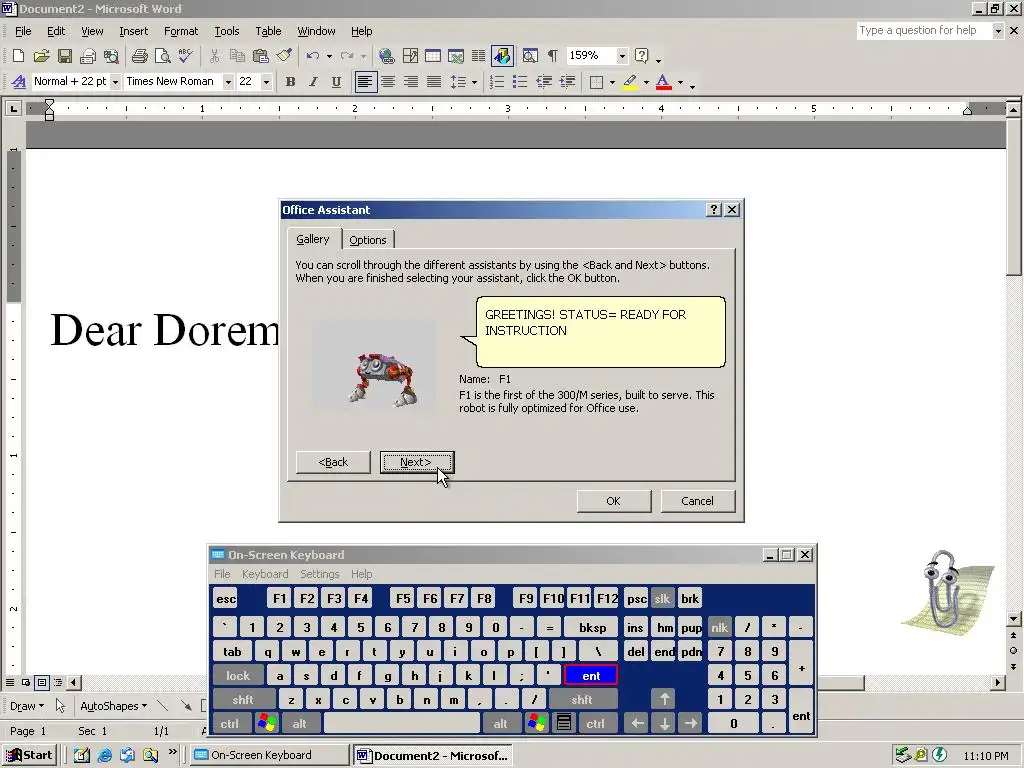
Task: Toggle the Drawing toolbar icon
Action: (502, 56)
